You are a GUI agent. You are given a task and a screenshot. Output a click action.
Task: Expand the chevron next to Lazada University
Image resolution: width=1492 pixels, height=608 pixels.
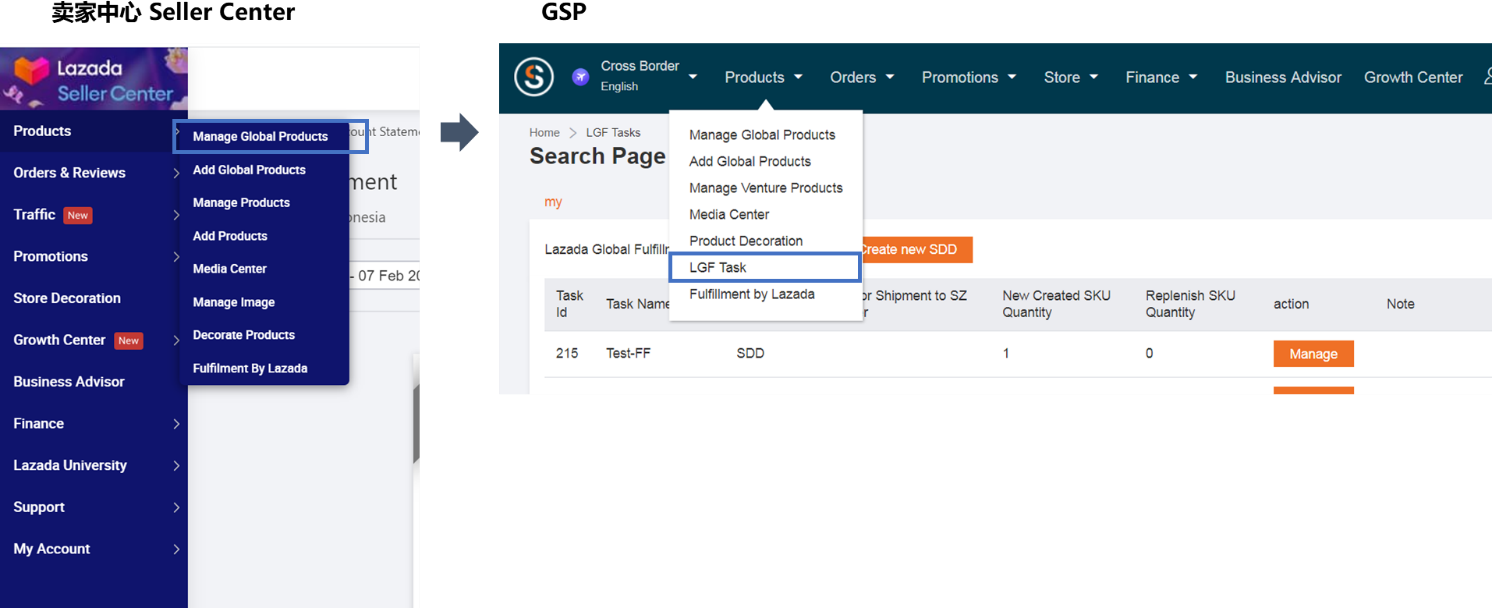click(x=176, y=466)
